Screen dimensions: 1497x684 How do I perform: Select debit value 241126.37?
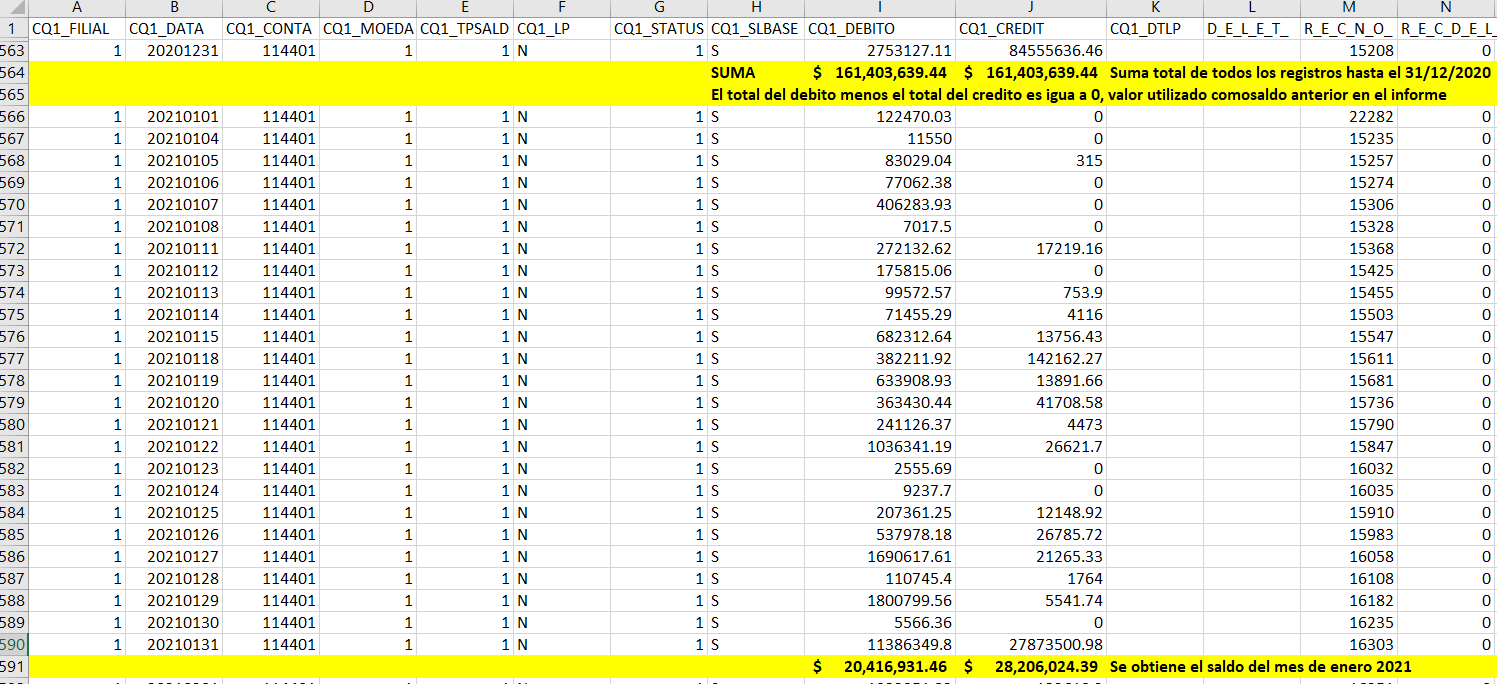pyautogui.click(x=880, y=425)
